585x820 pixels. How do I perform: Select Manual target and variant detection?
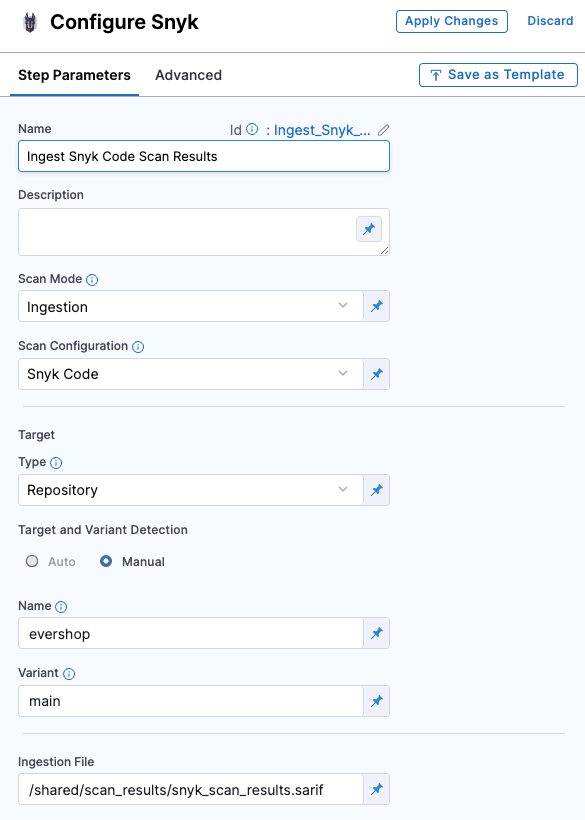coord(106,561)
